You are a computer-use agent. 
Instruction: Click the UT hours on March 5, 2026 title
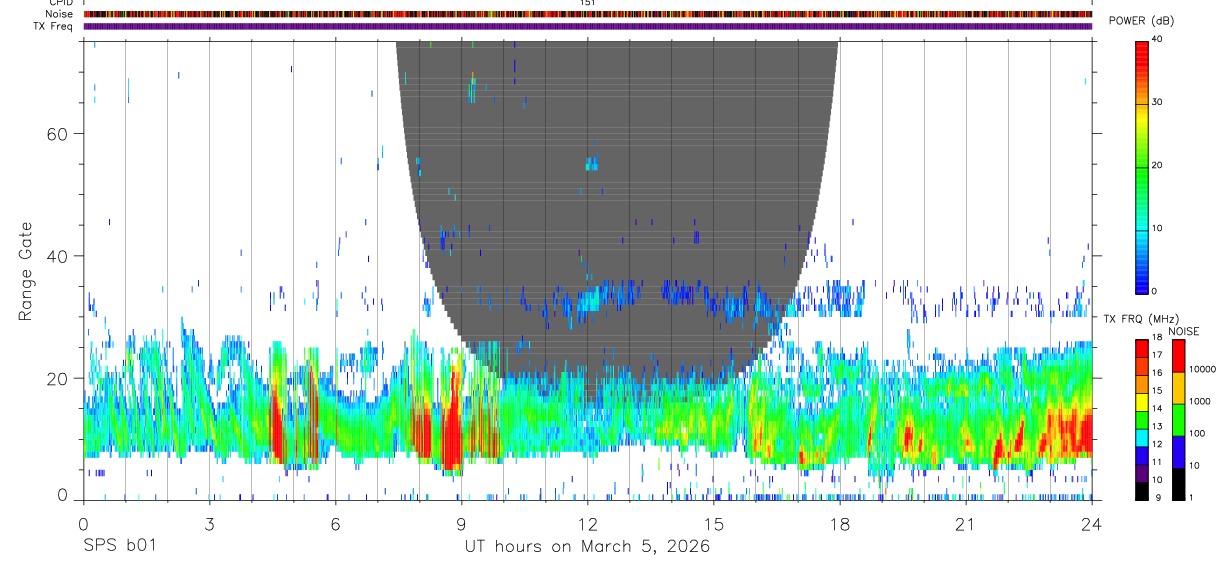click(x=587, y=547)
